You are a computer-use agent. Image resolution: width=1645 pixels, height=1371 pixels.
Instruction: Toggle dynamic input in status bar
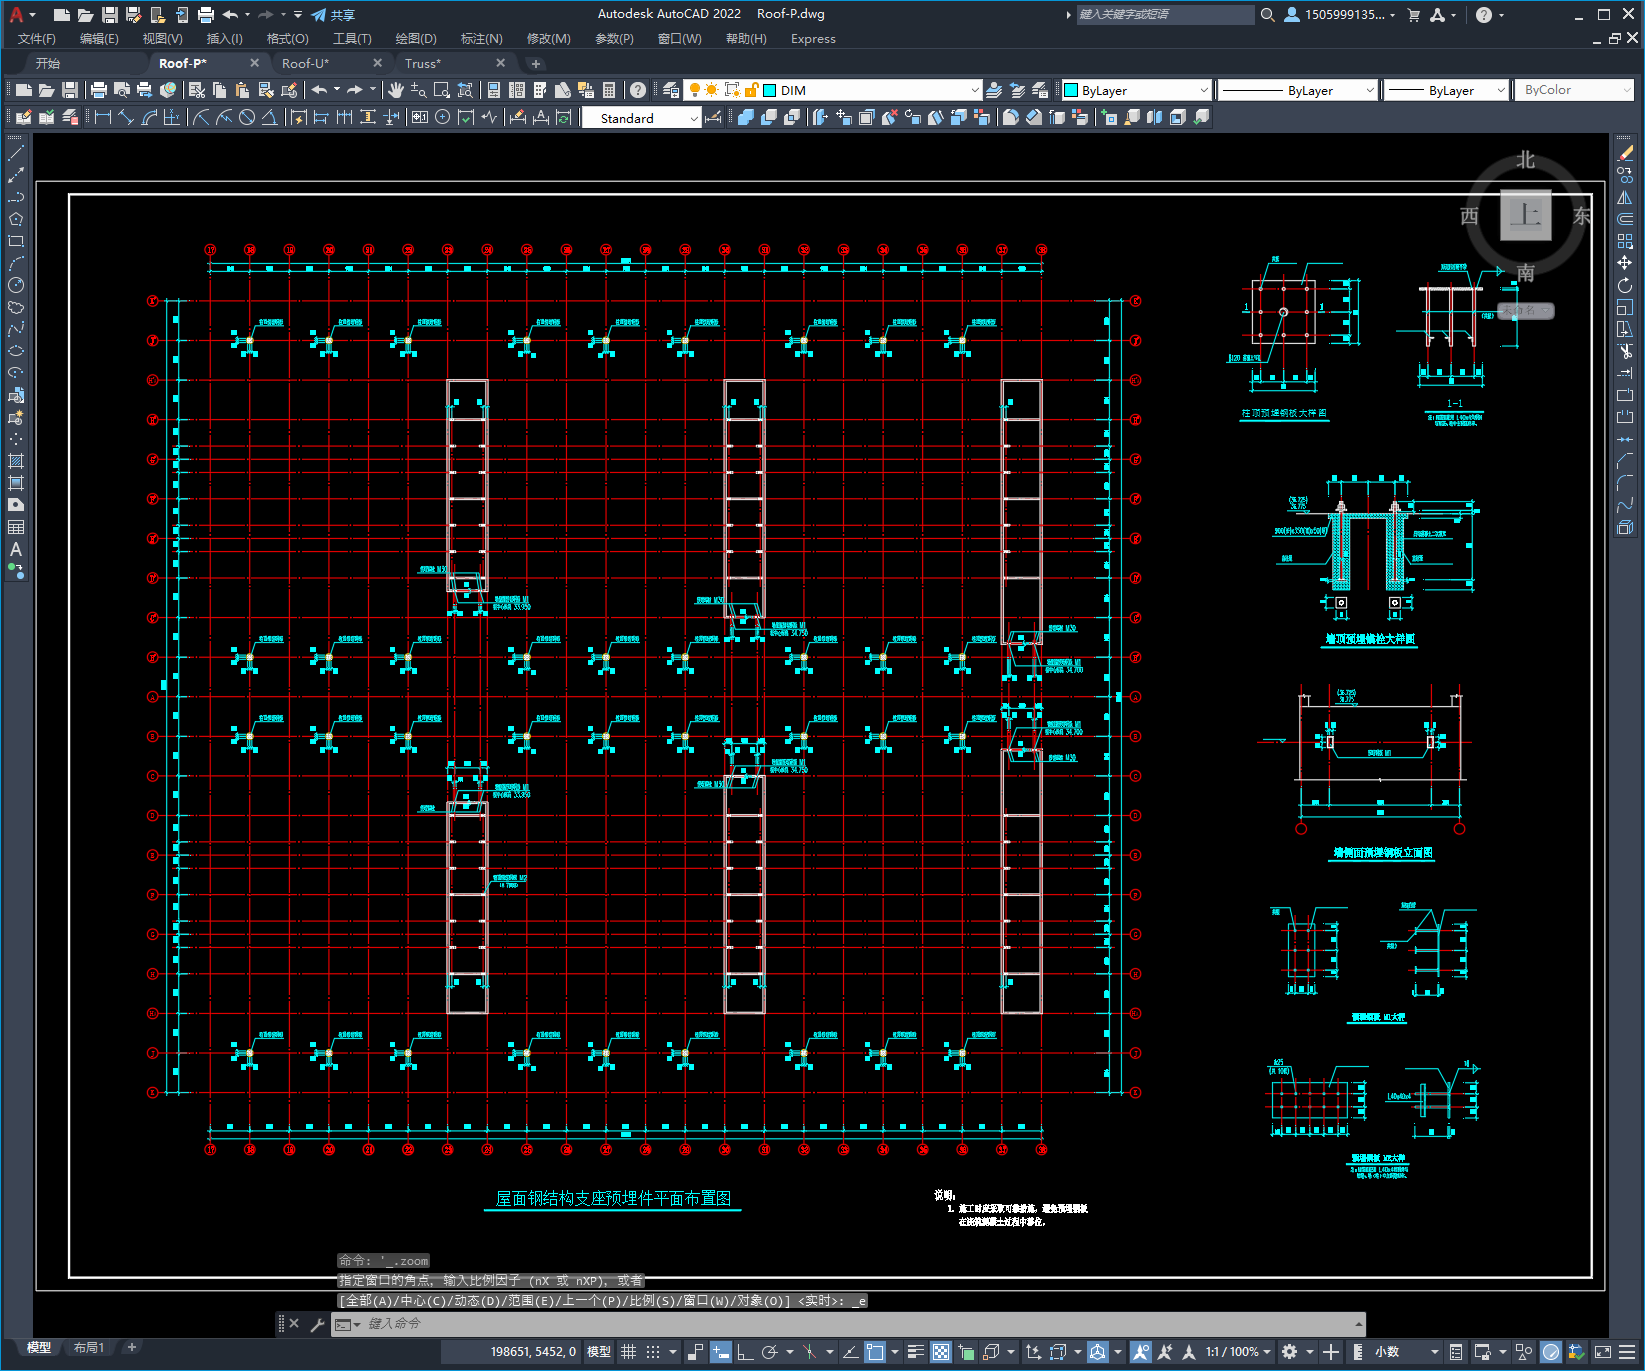click(721, 1352)
